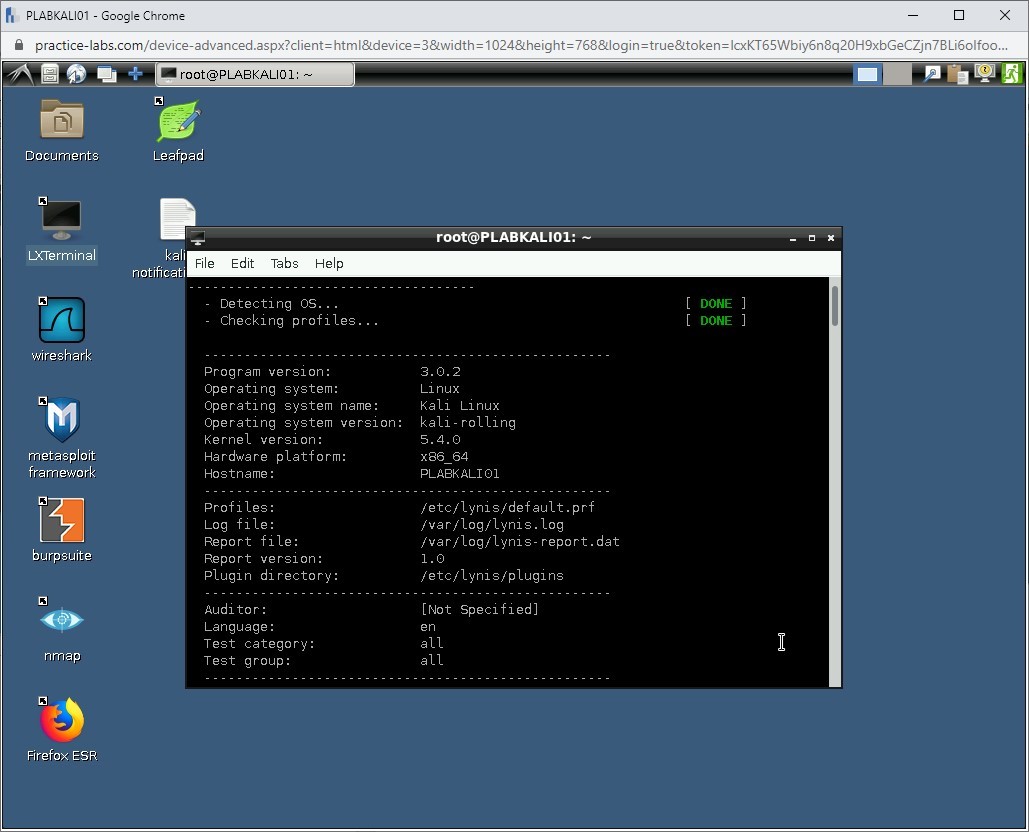The height and width of the screenshot is (832, 1029).
Task: Open the Leafpad text editor shortcut
Action: tap(178, 122)
